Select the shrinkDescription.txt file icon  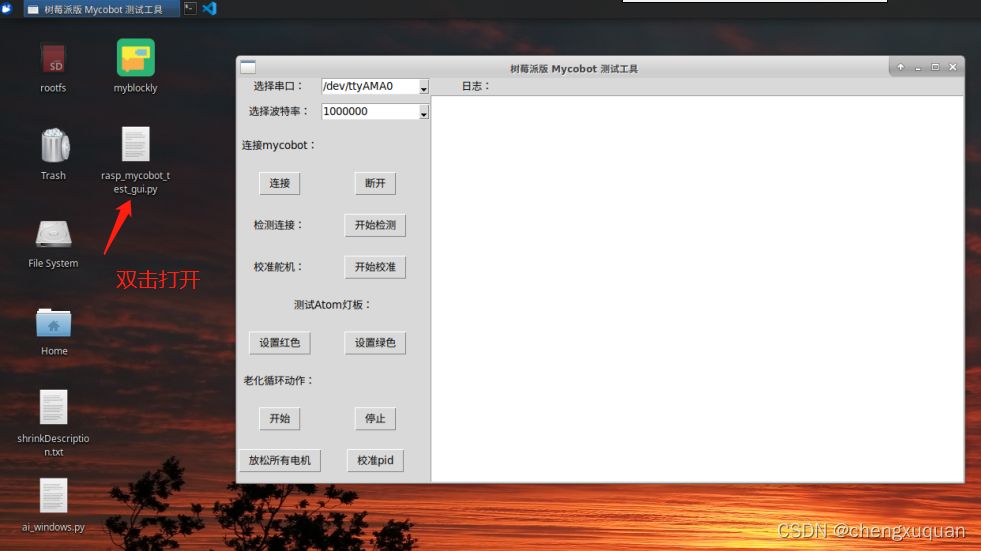click(x=53, y=407)
